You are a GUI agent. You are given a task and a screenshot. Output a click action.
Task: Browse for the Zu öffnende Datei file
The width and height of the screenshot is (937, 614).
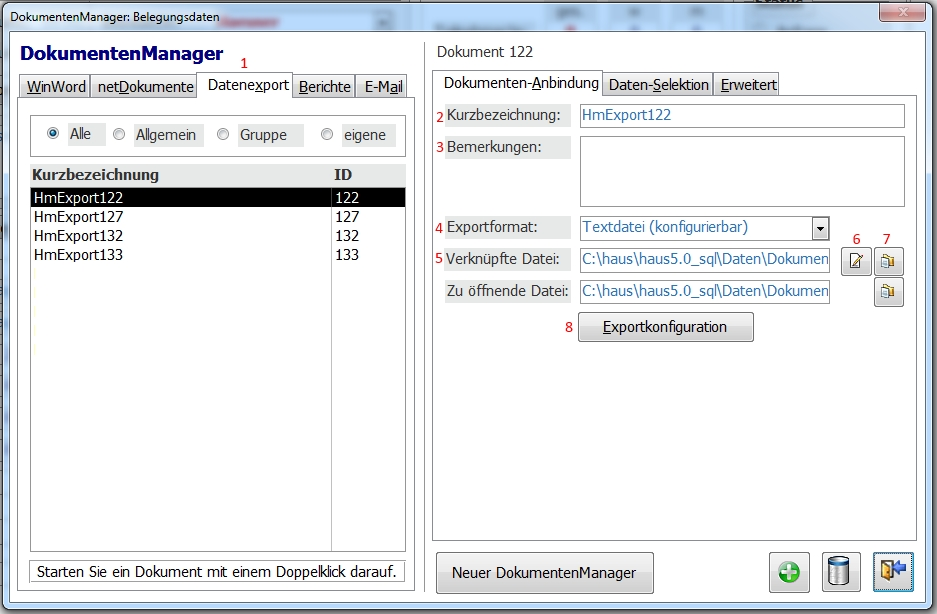pyautogui.click(x=888, y=292)
